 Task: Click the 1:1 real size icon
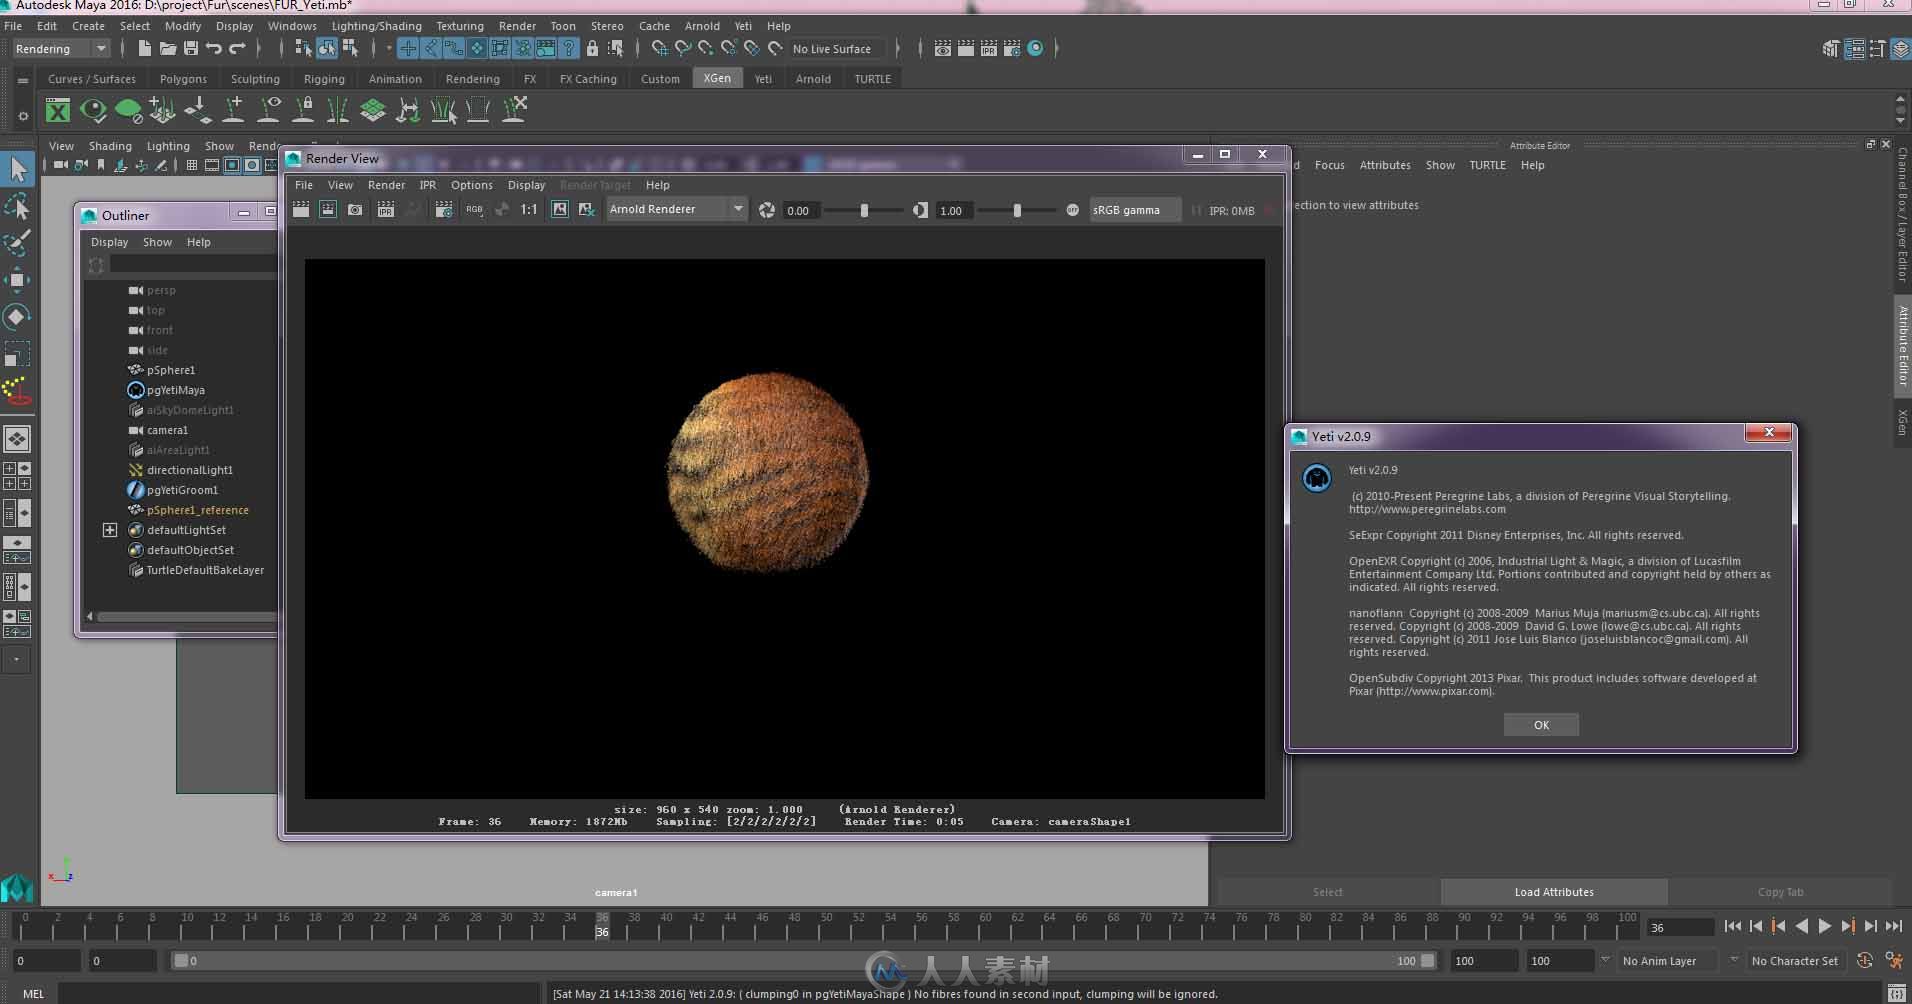pyautogui.click(x=529, y=209)
